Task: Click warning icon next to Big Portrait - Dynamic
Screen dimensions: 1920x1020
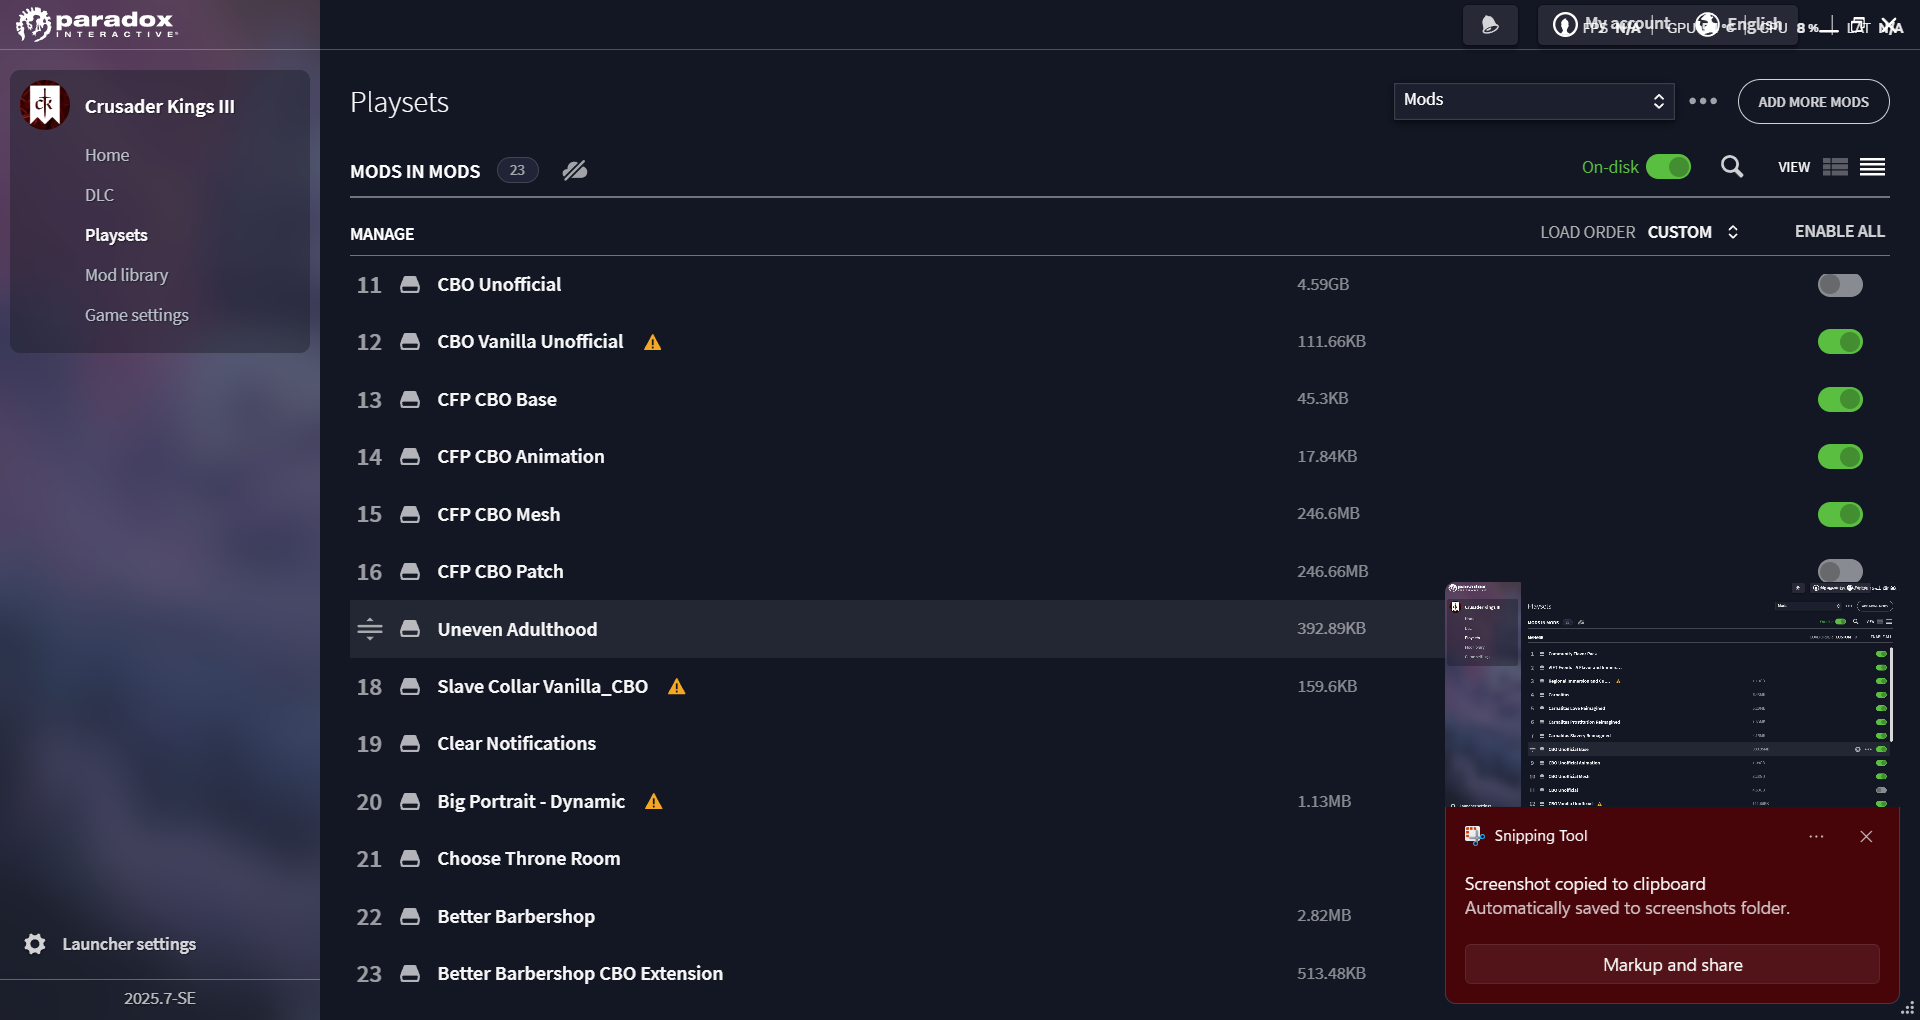Action: 654,802
